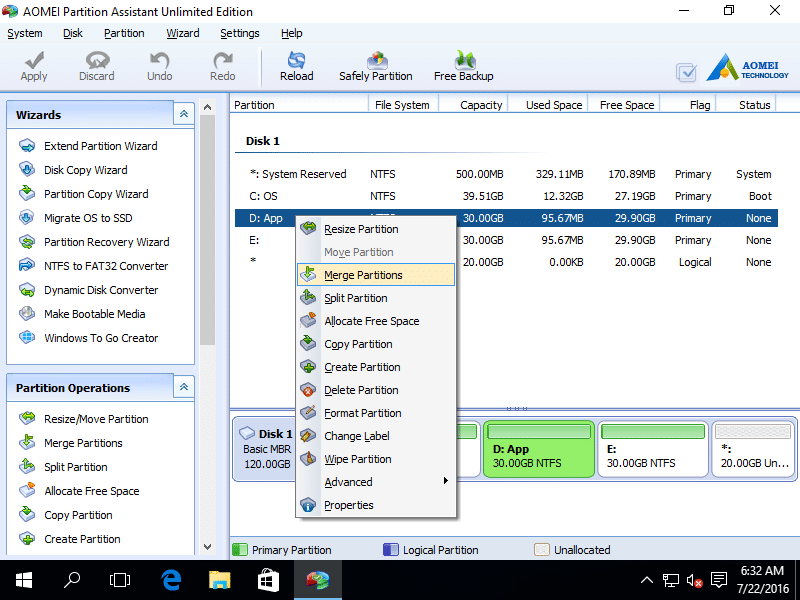Select the D: App block in disk map
The image size is (800, 600).
click(x=539, y=449)
